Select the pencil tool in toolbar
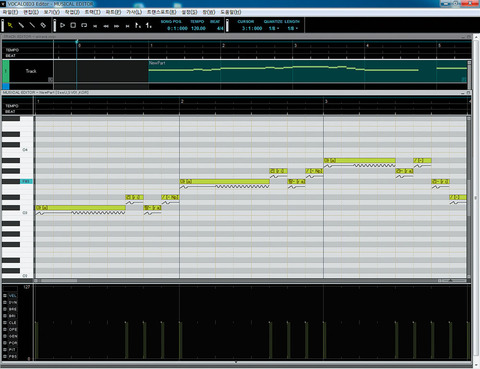Screen dimensions: 480x369 (21, 25)
